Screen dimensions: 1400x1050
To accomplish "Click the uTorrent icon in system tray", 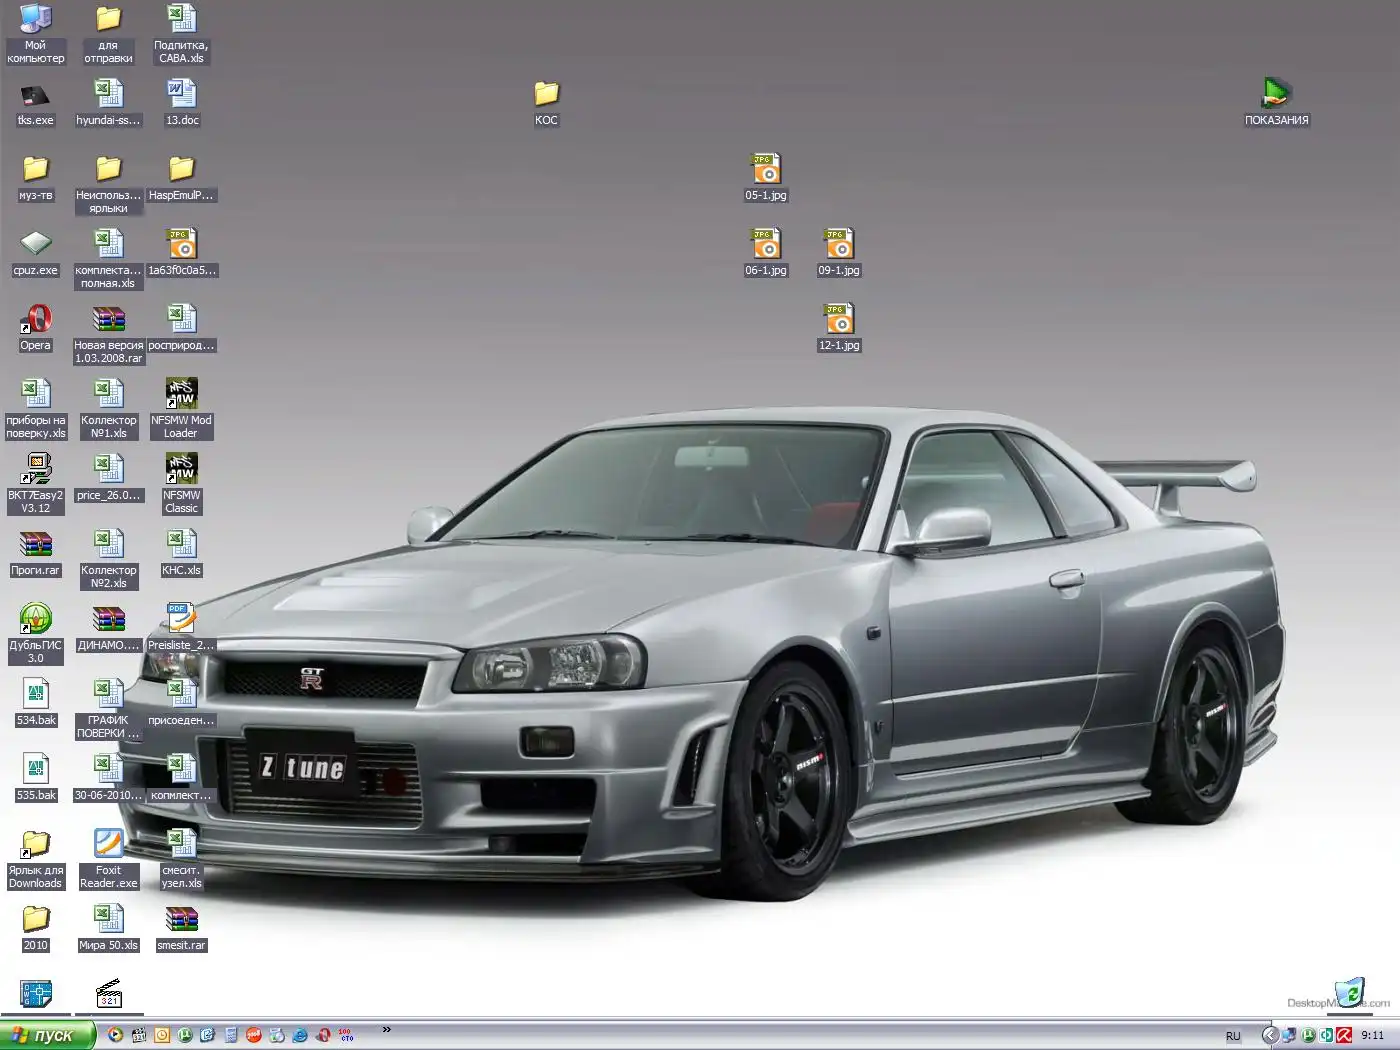I will [x=1308, y=1035].
